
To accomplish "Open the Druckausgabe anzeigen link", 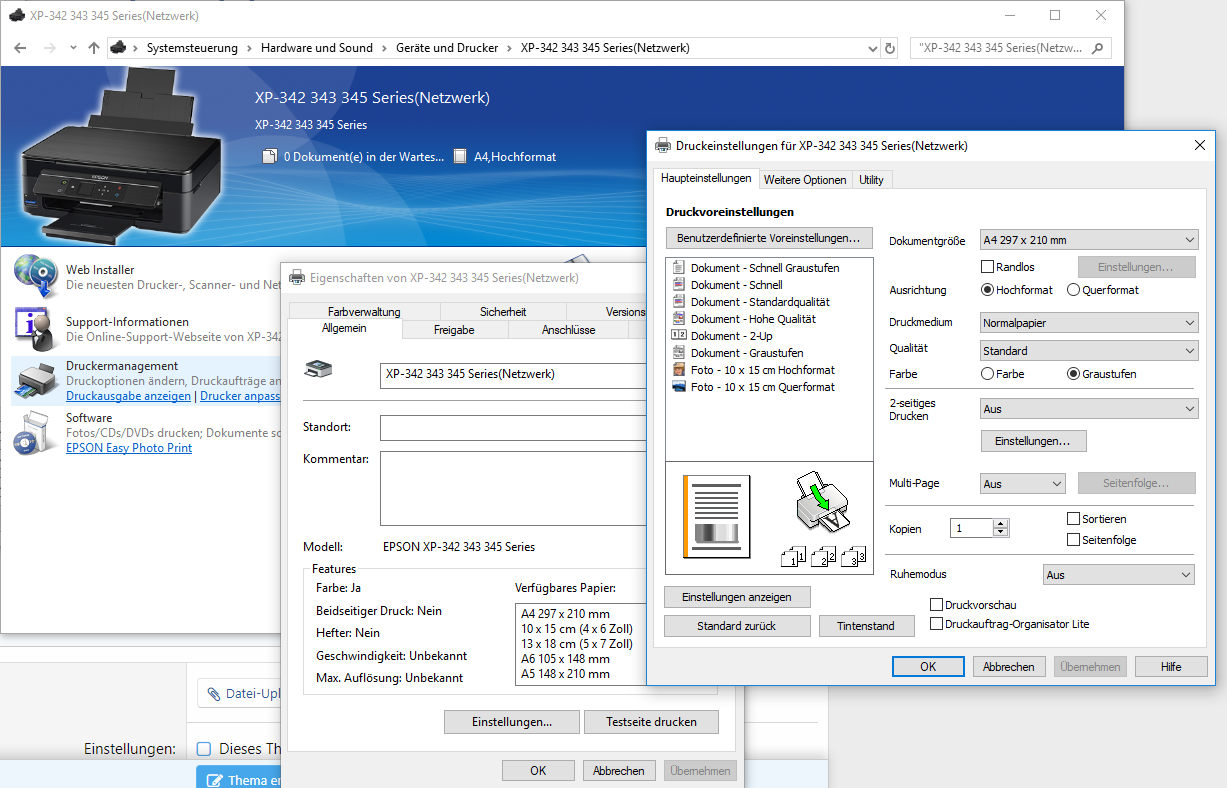I will [128, 396].
